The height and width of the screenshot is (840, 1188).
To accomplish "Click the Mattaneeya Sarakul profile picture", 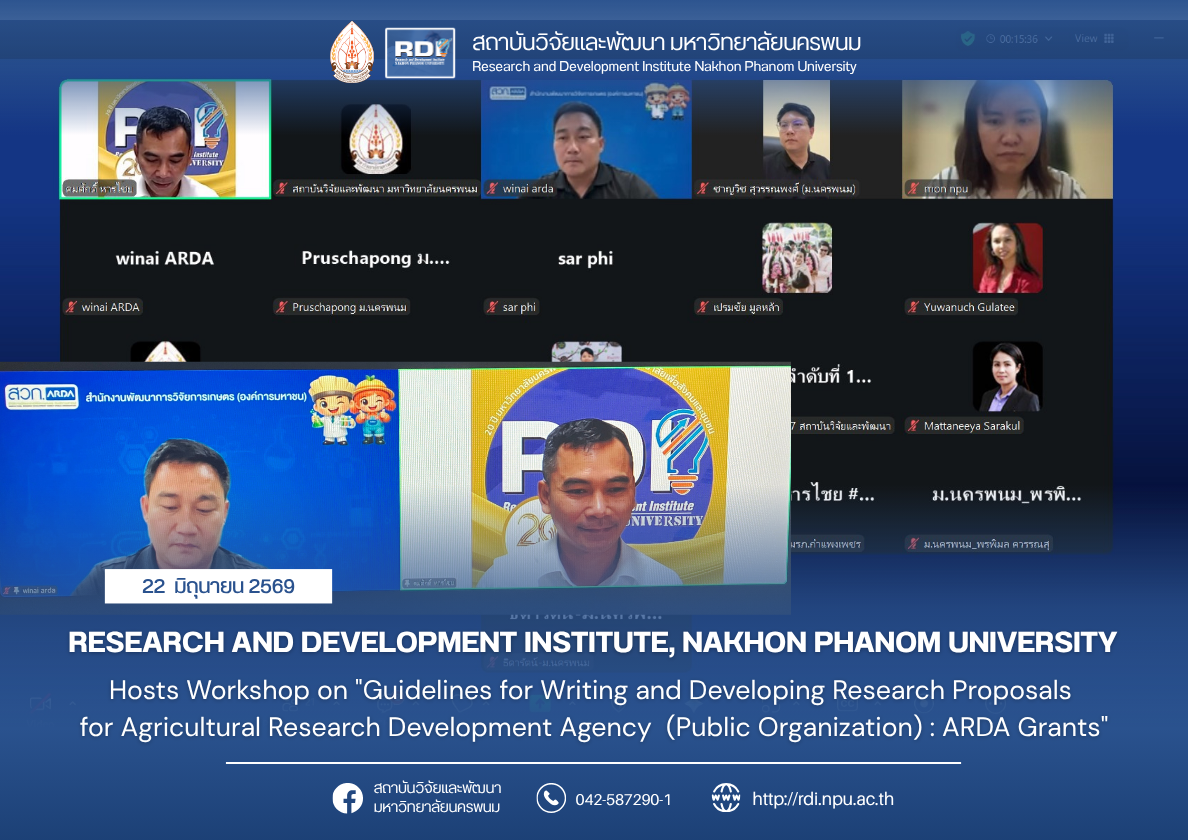I will pyautogui.click(x=1008, y=376).
